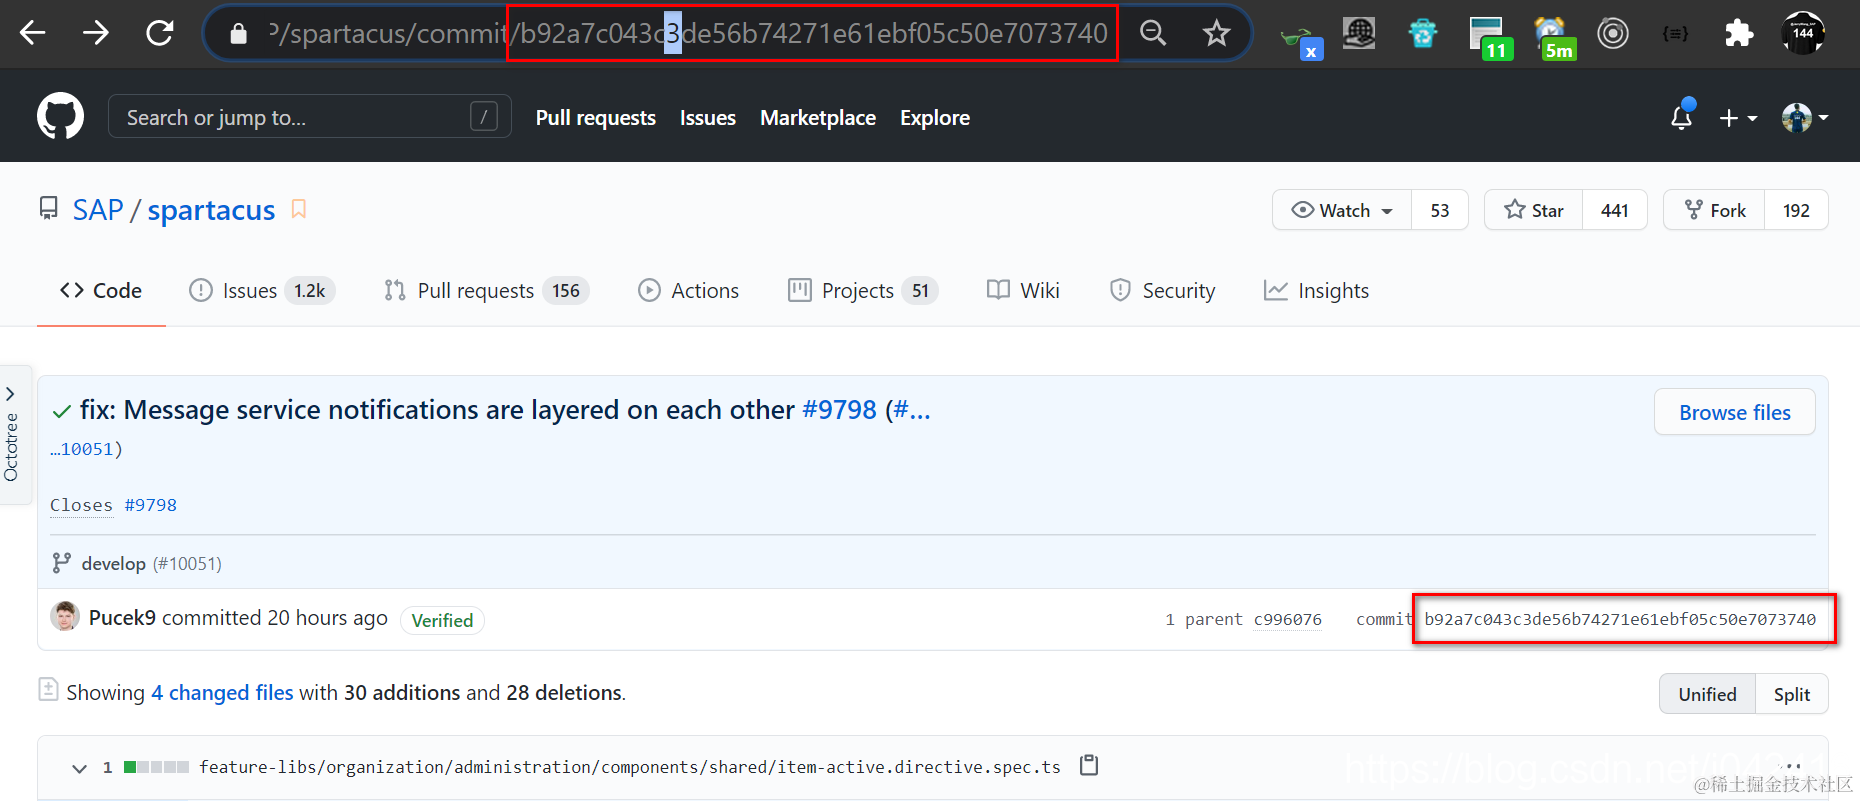View the 53 watchers count

(x=1440, y=210)
